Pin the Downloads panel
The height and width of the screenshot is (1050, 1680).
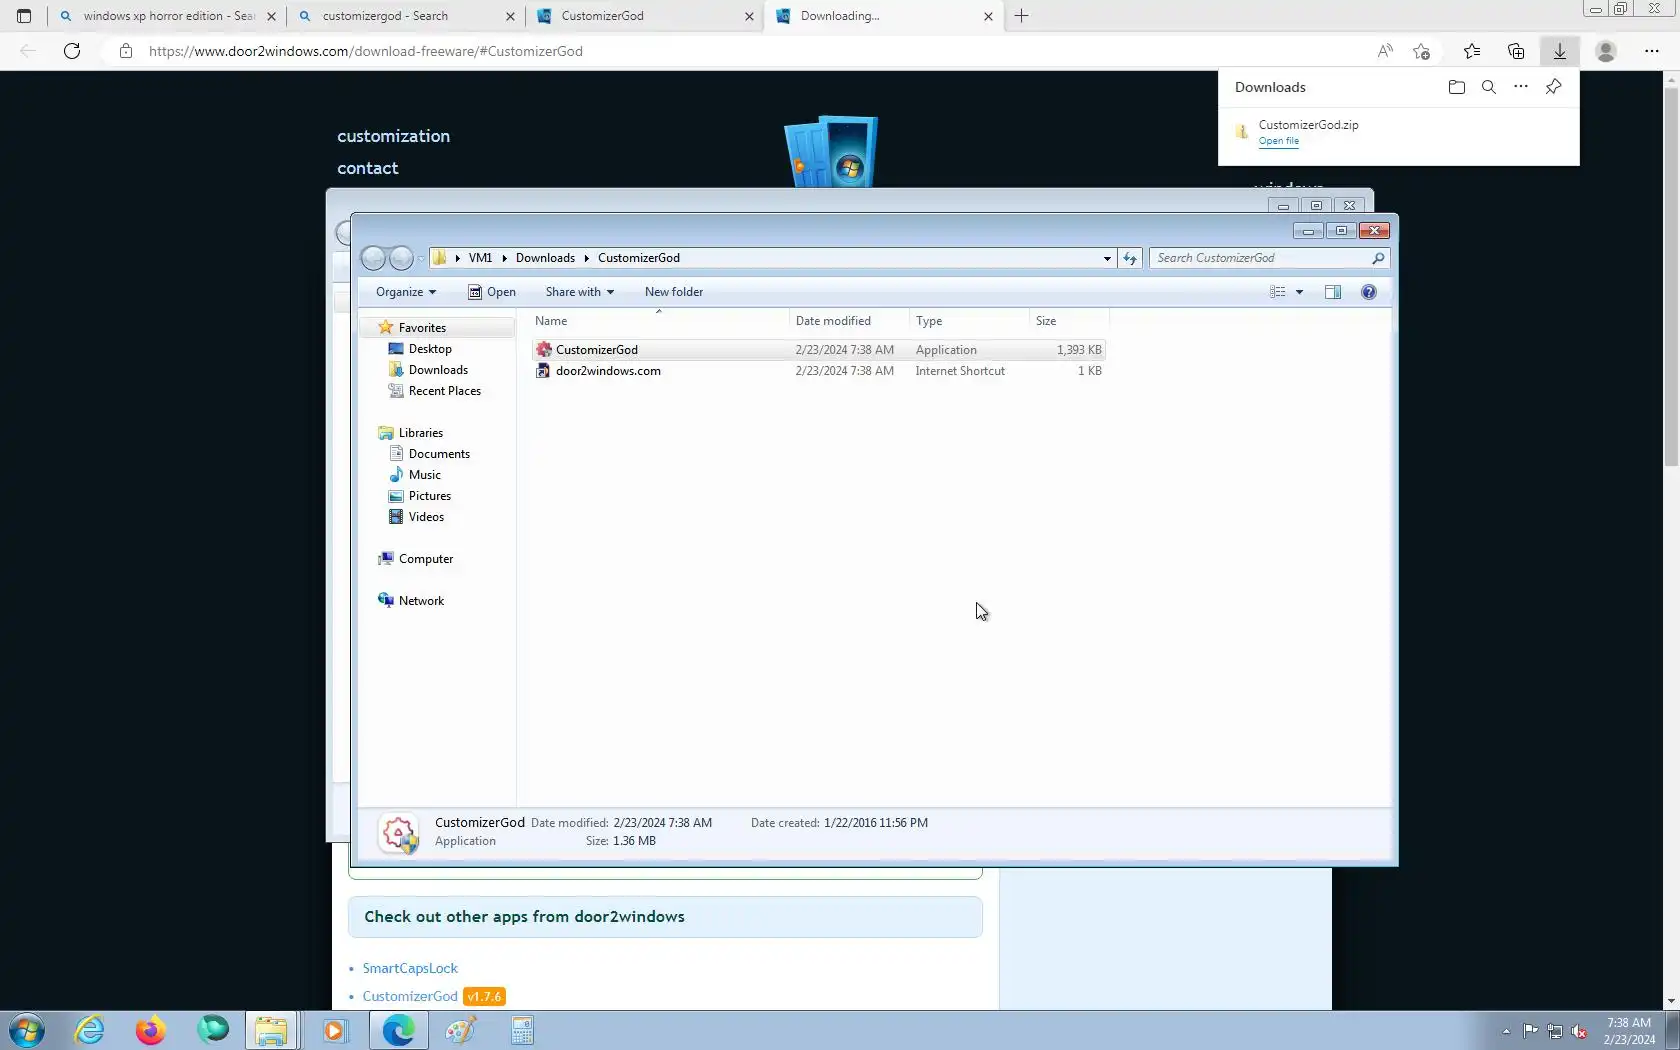coord(1553,87)
